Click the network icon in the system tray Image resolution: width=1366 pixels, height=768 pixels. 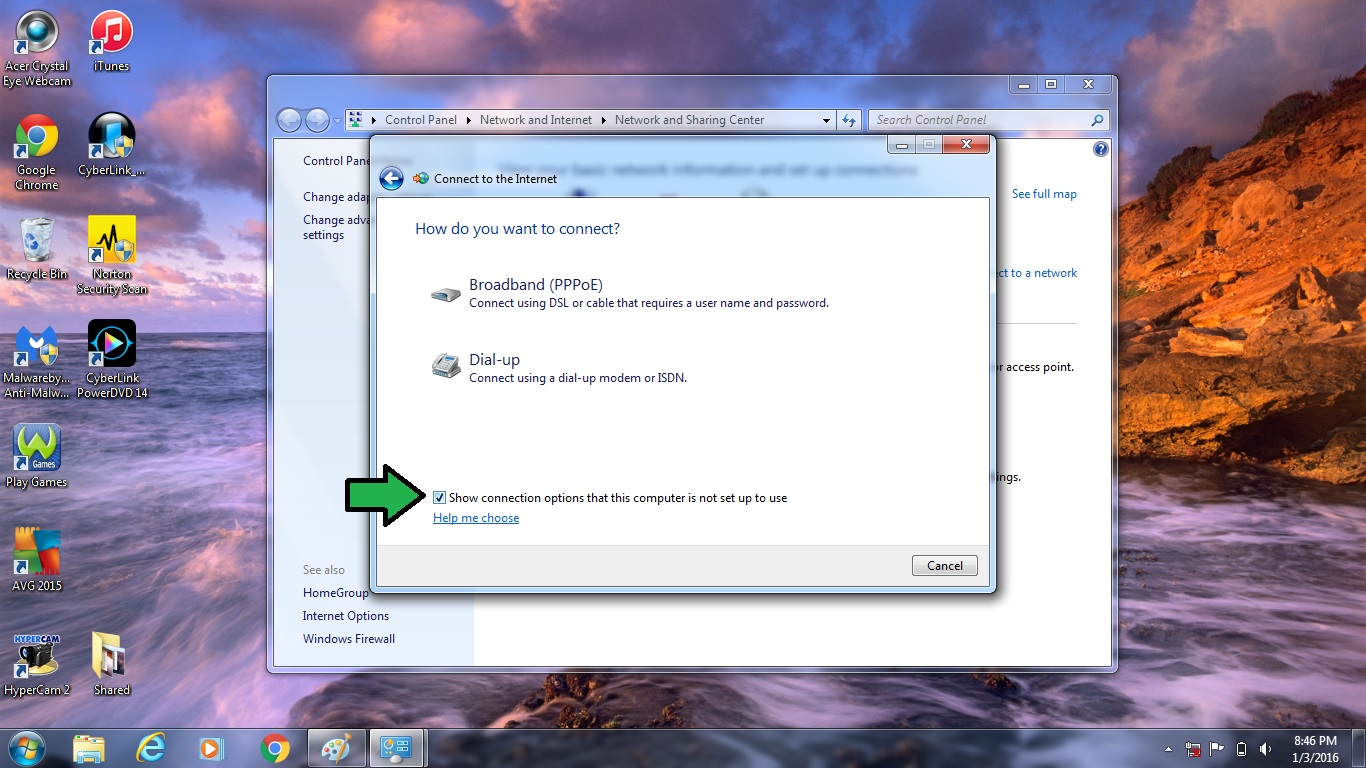pos(1193,749)
